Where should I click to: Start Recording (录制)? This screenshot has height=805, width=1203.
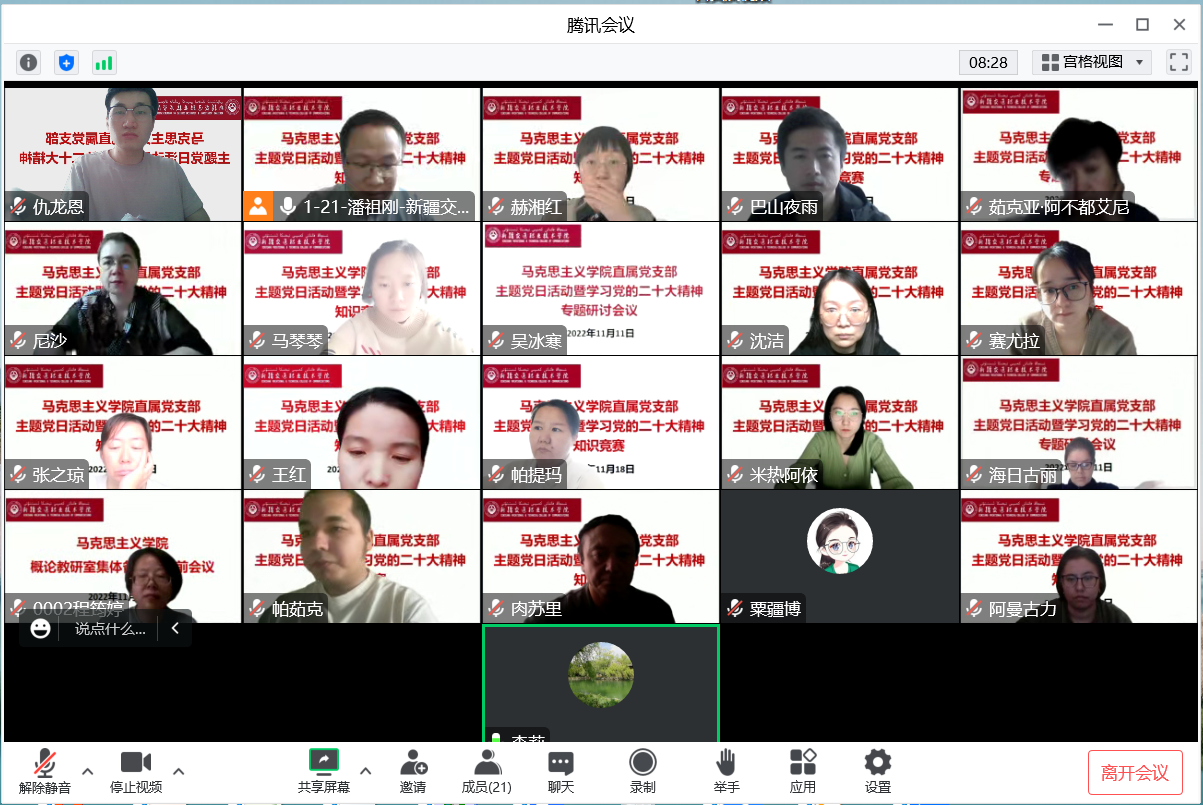coord(642,772)
